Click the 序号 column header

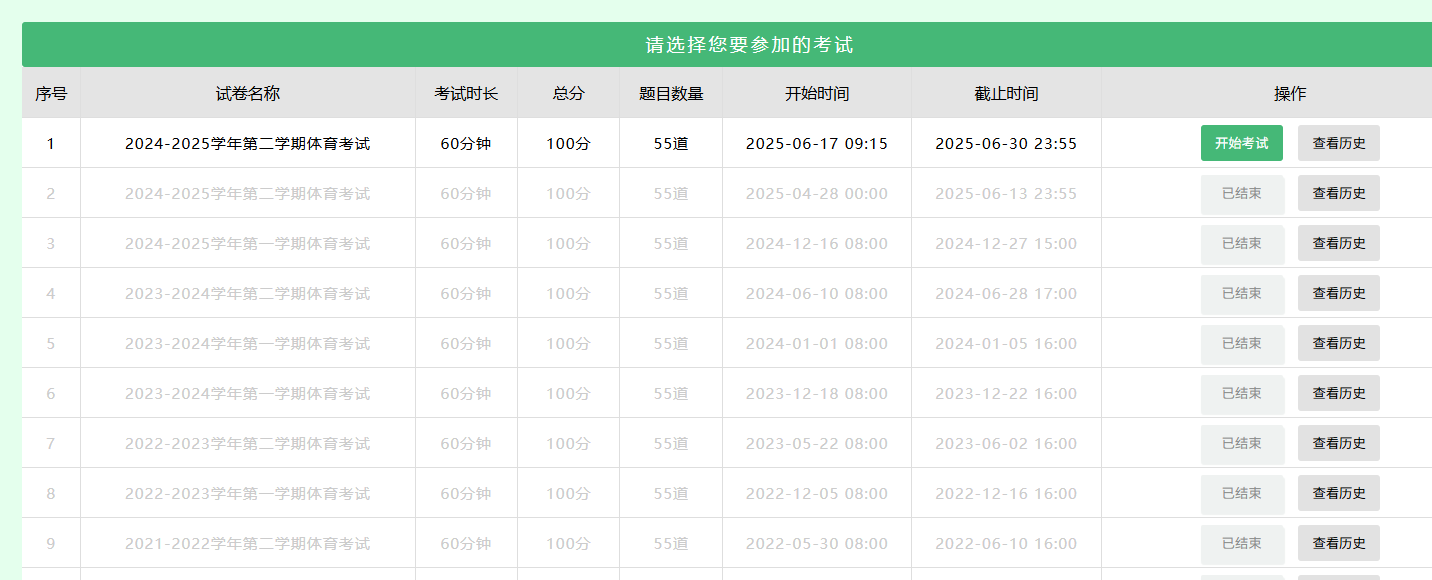[x=51, y=93]
